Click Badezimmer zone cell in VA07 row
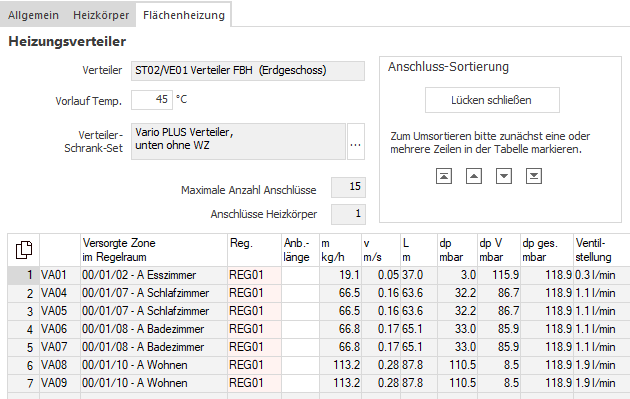The image size is (630, 399). 154,347
